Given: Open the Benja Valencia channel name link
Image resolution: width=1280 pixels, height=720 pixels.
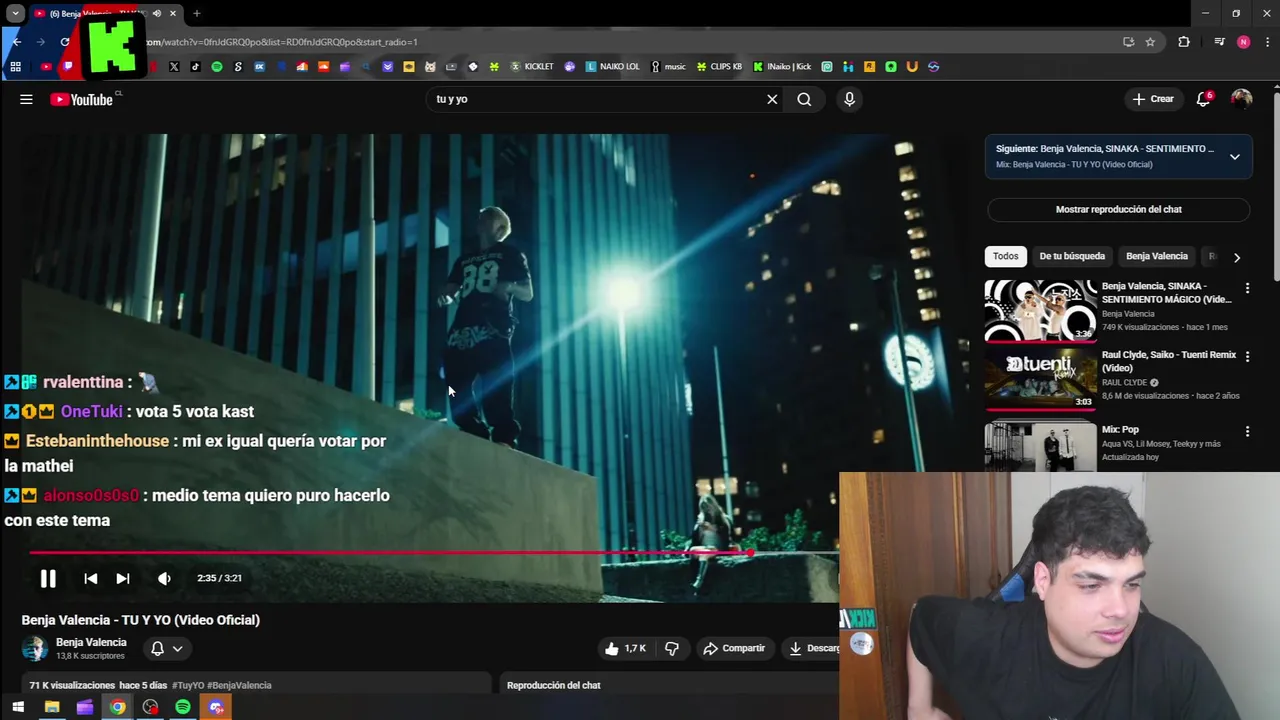Looking at the screenshot, I should tap(91, 642).
